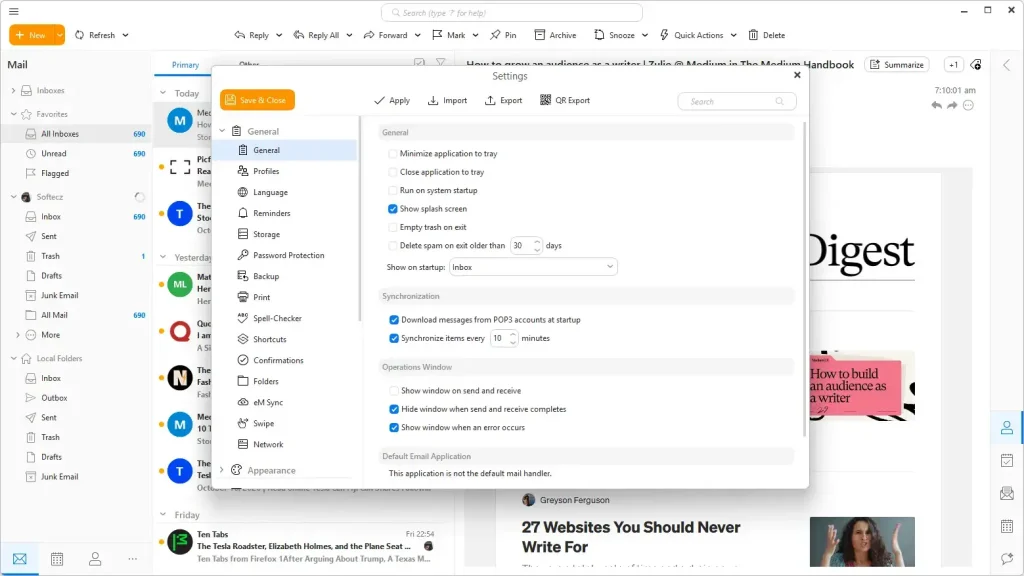The image size is (1024, 576).
Task: Open the Ten Tabs email from Friday
Action: (304, 546)
